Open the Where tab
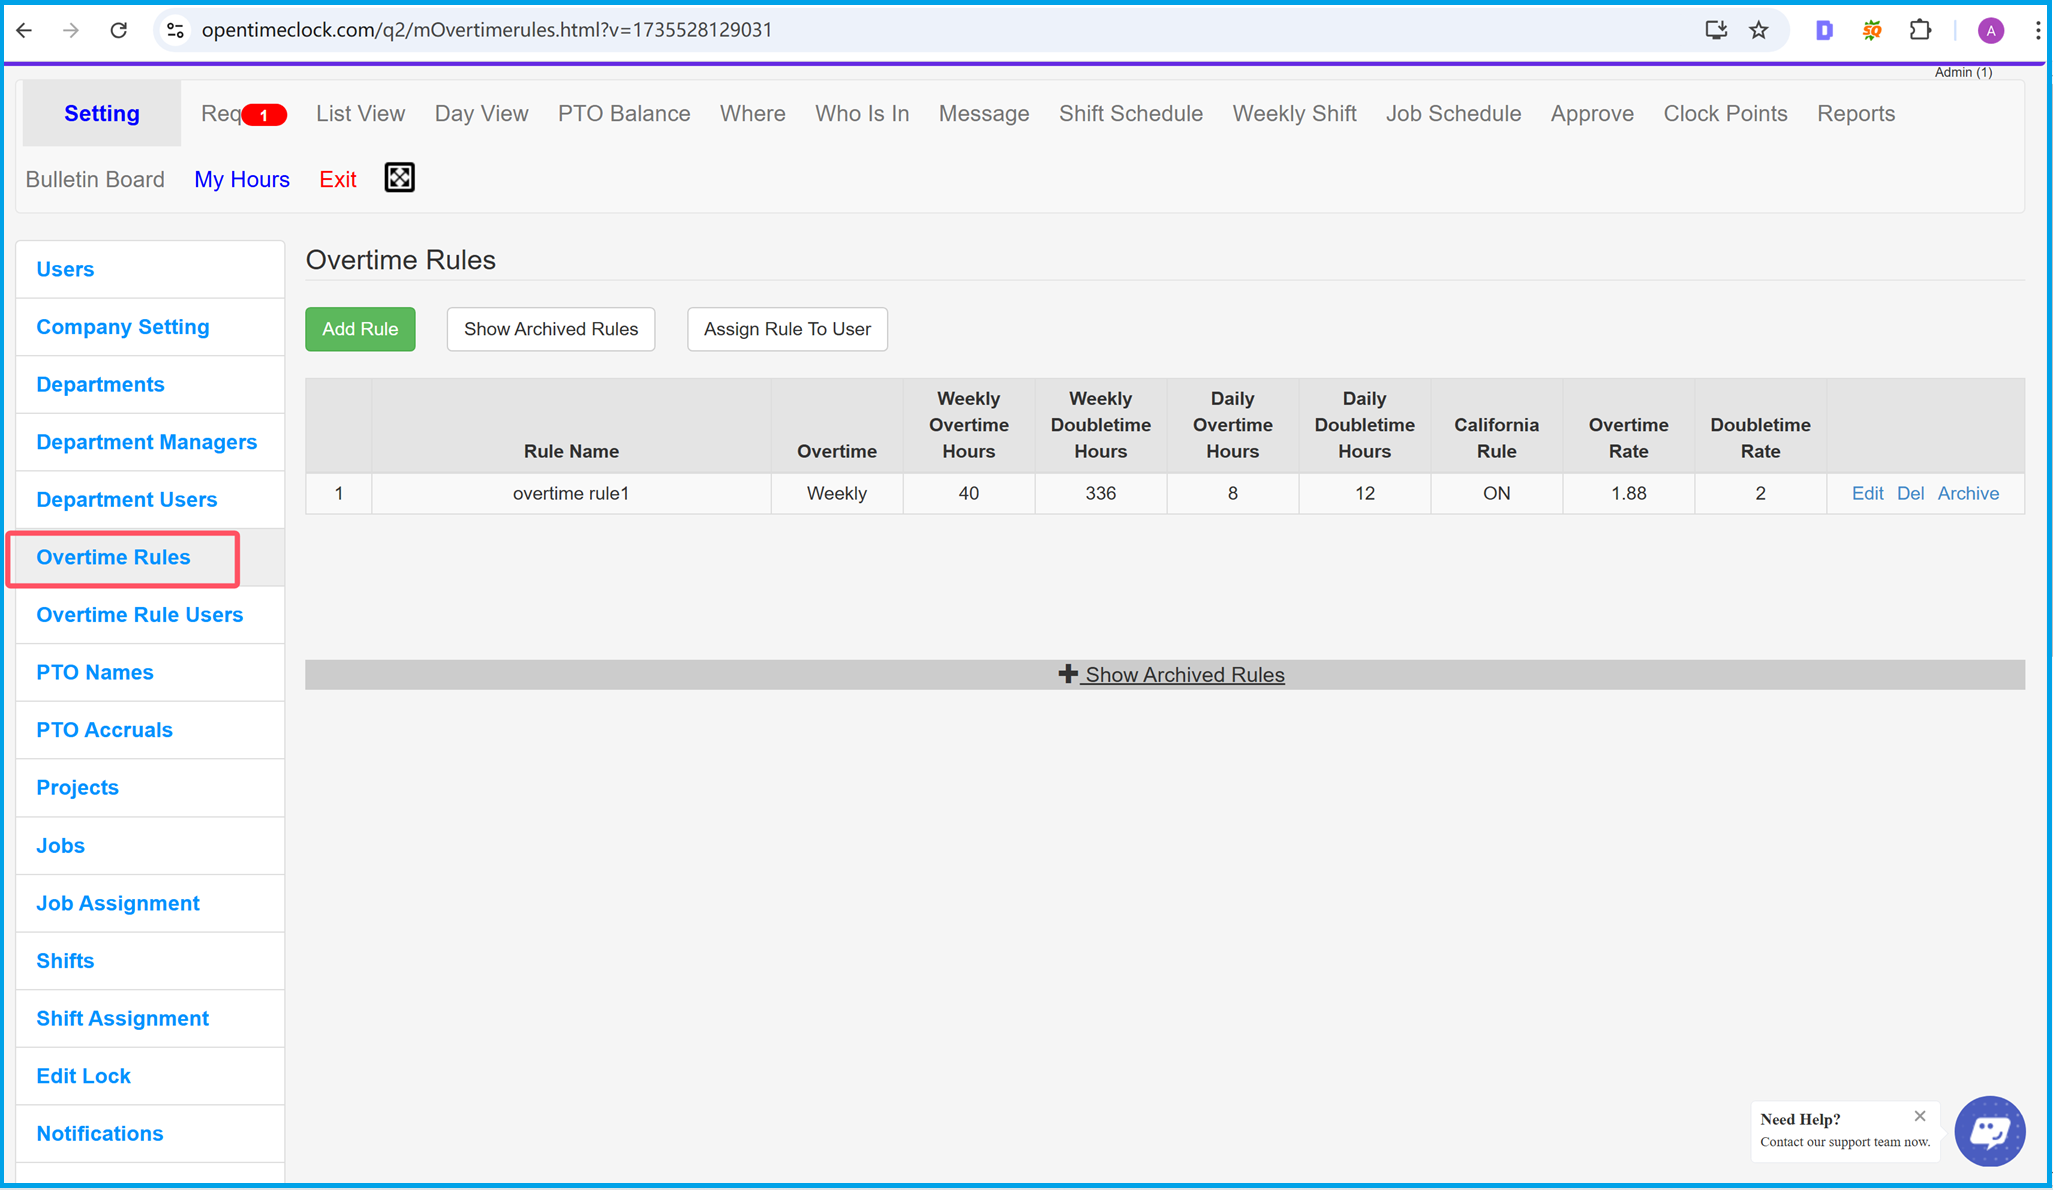 click(752, 113)
